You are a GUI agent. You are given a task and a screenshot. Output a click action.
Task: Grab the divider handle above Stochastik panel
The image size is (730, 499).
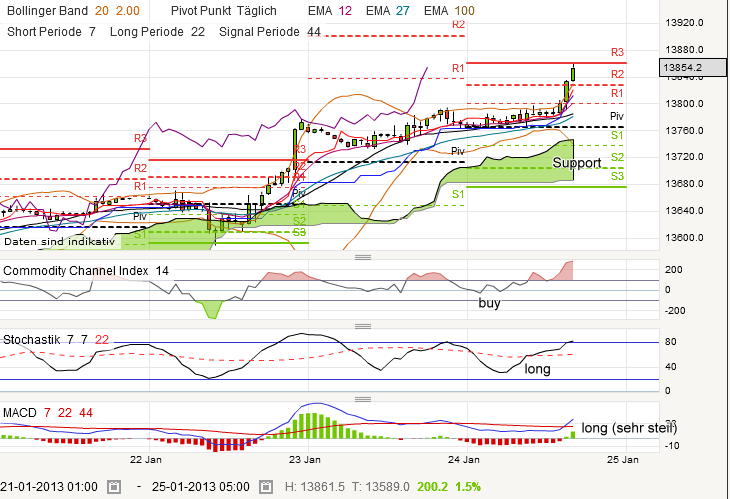pos(363,326)
